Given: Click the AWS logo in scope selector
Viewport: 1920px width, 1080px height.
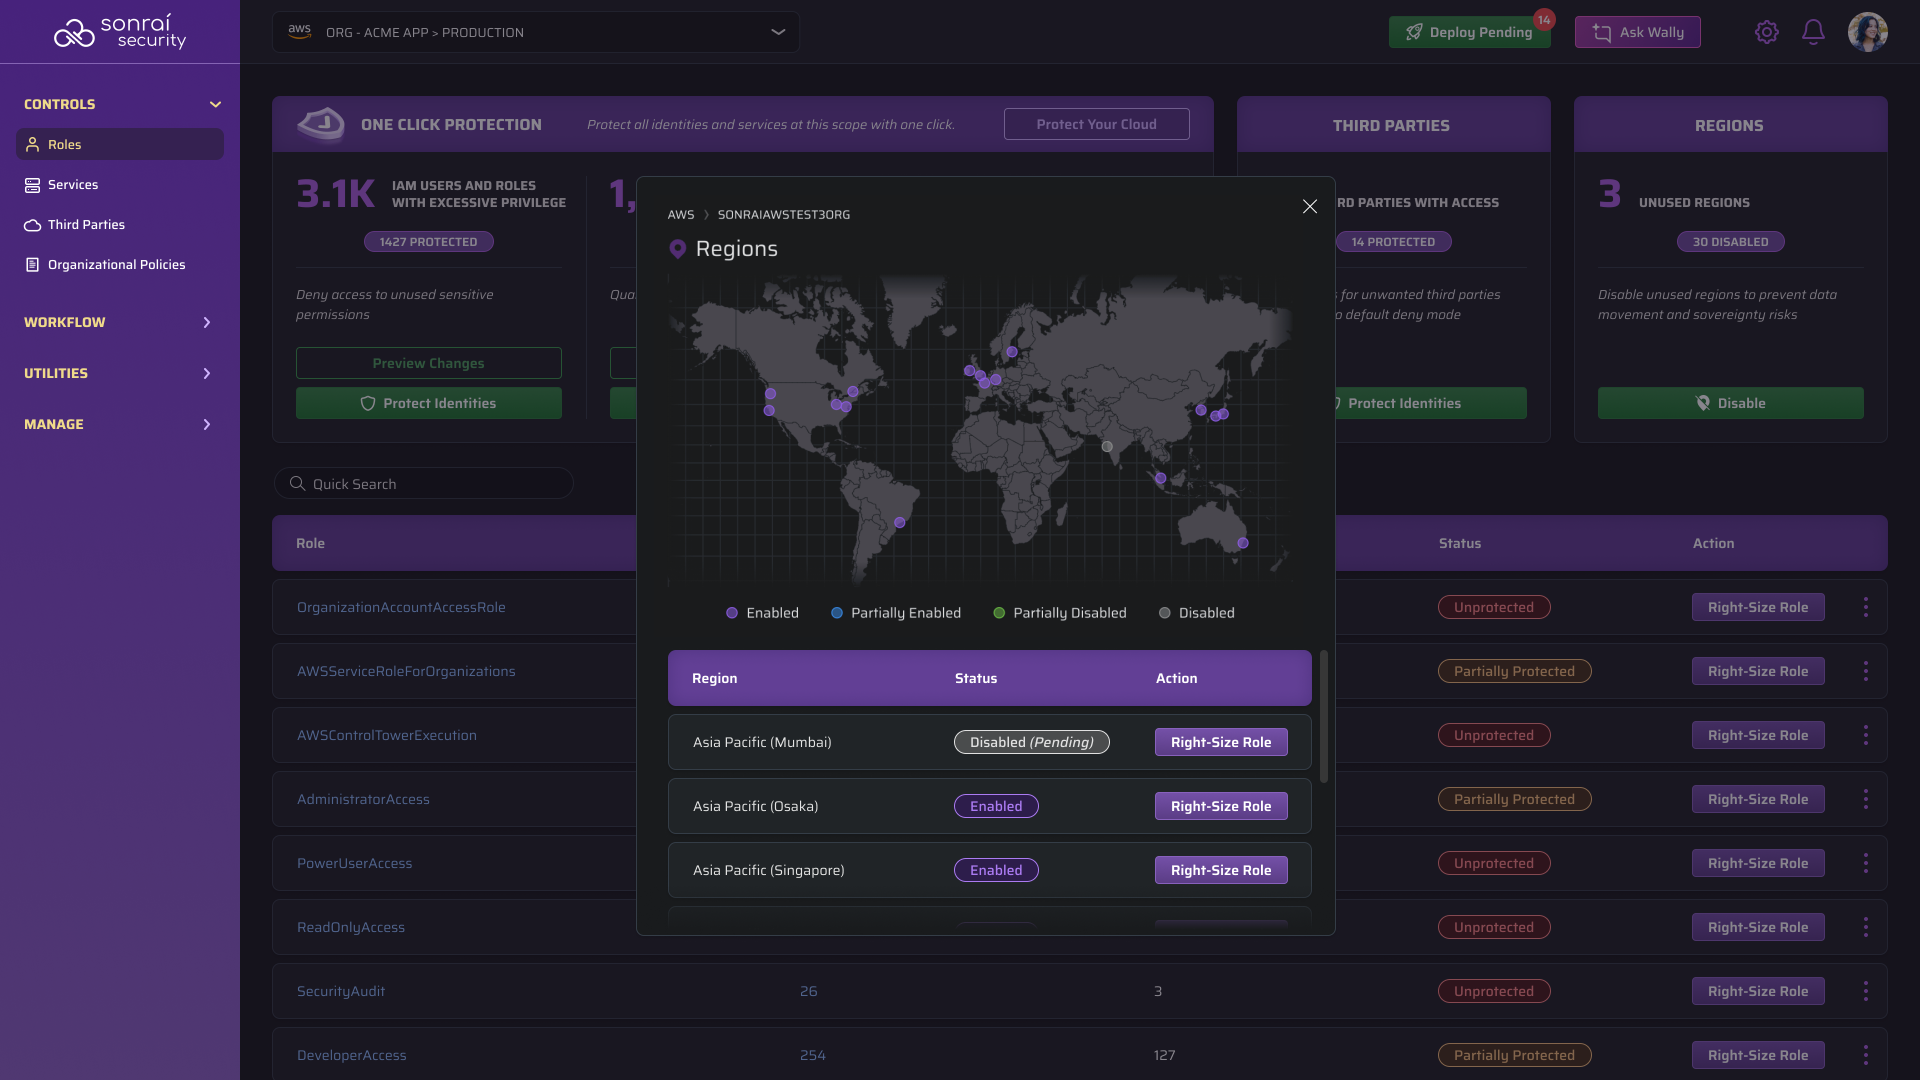Looking at the screenshot, I should tap(299, 32).
